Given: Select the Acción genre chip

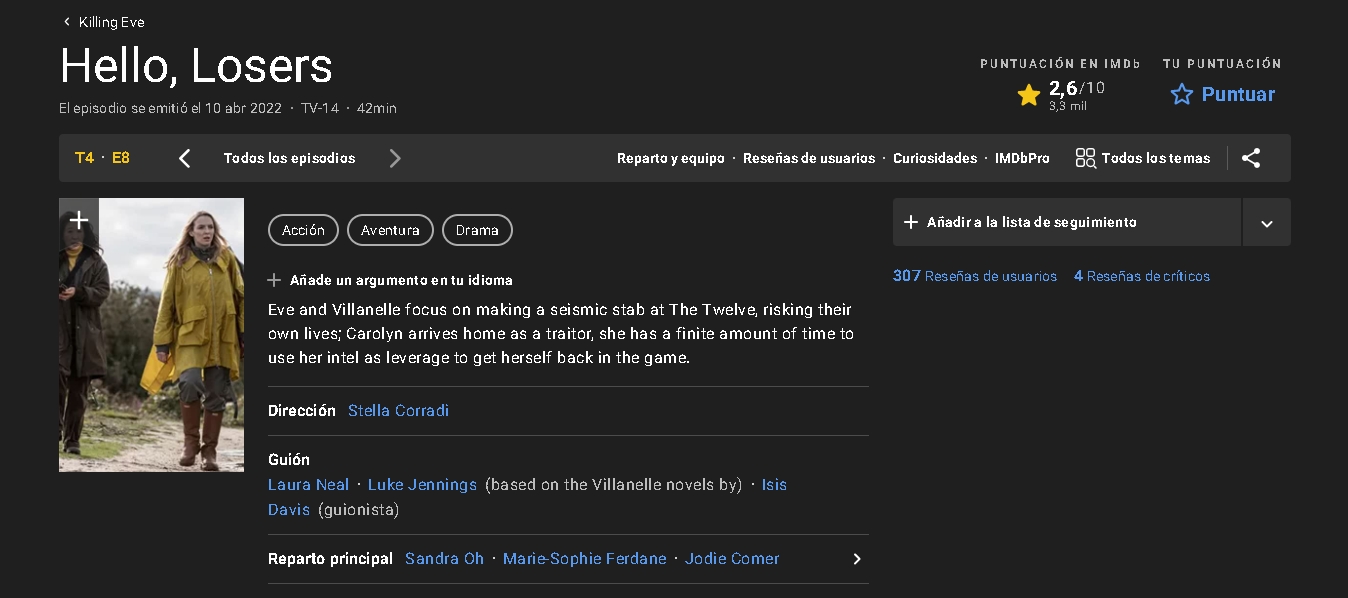Looking at the screenshot, I should coord(303,230).
